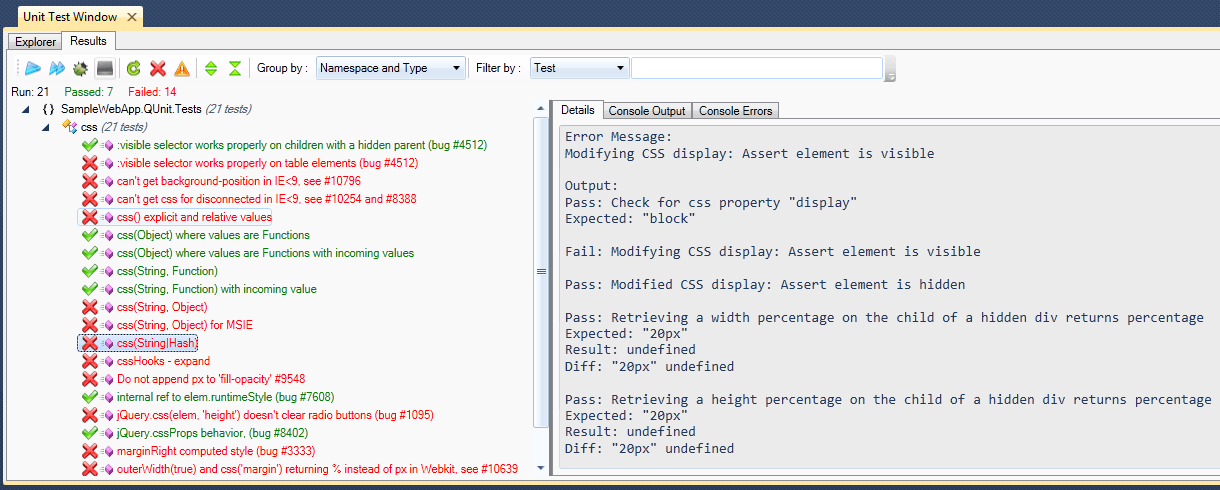Select the cssHooks - expand test
1220x490 pixels.
(x=163, y=361)
